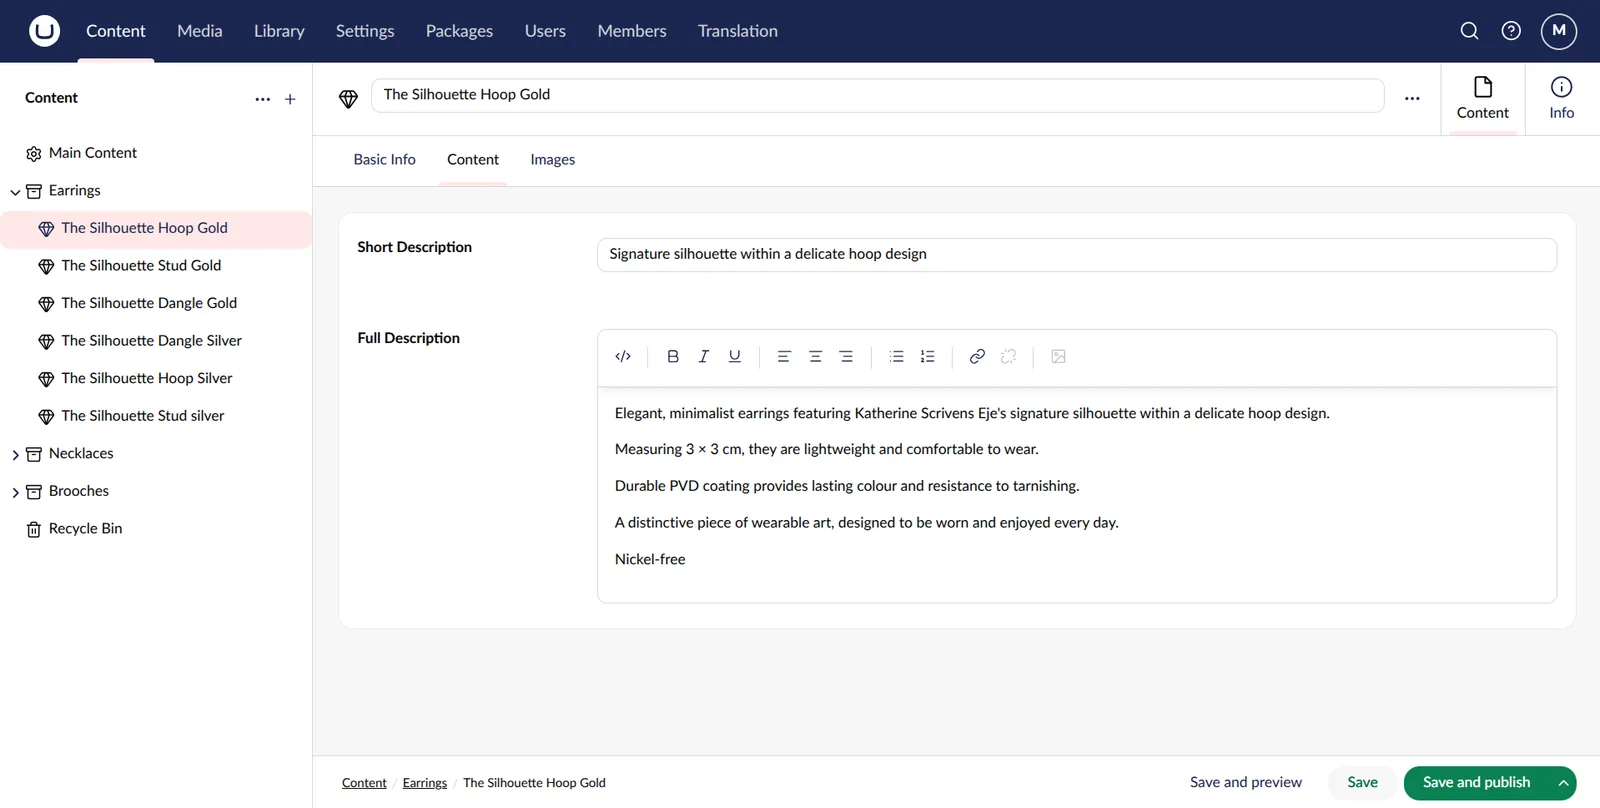
Task: Open the help question mark icon
Action: 1511,31
